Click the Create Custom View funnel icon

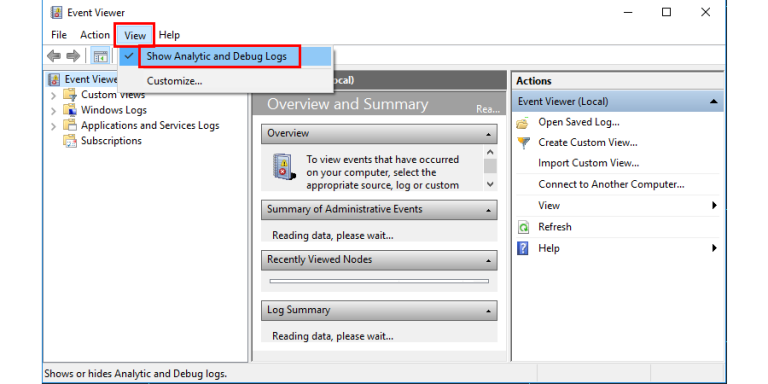click(523, 143)
